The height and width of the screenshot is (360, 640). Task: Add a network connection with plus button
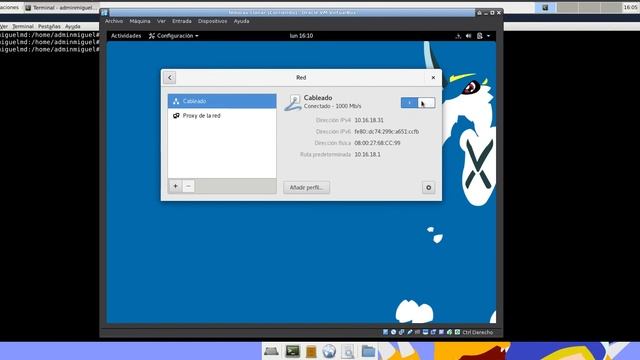[176, 186]
